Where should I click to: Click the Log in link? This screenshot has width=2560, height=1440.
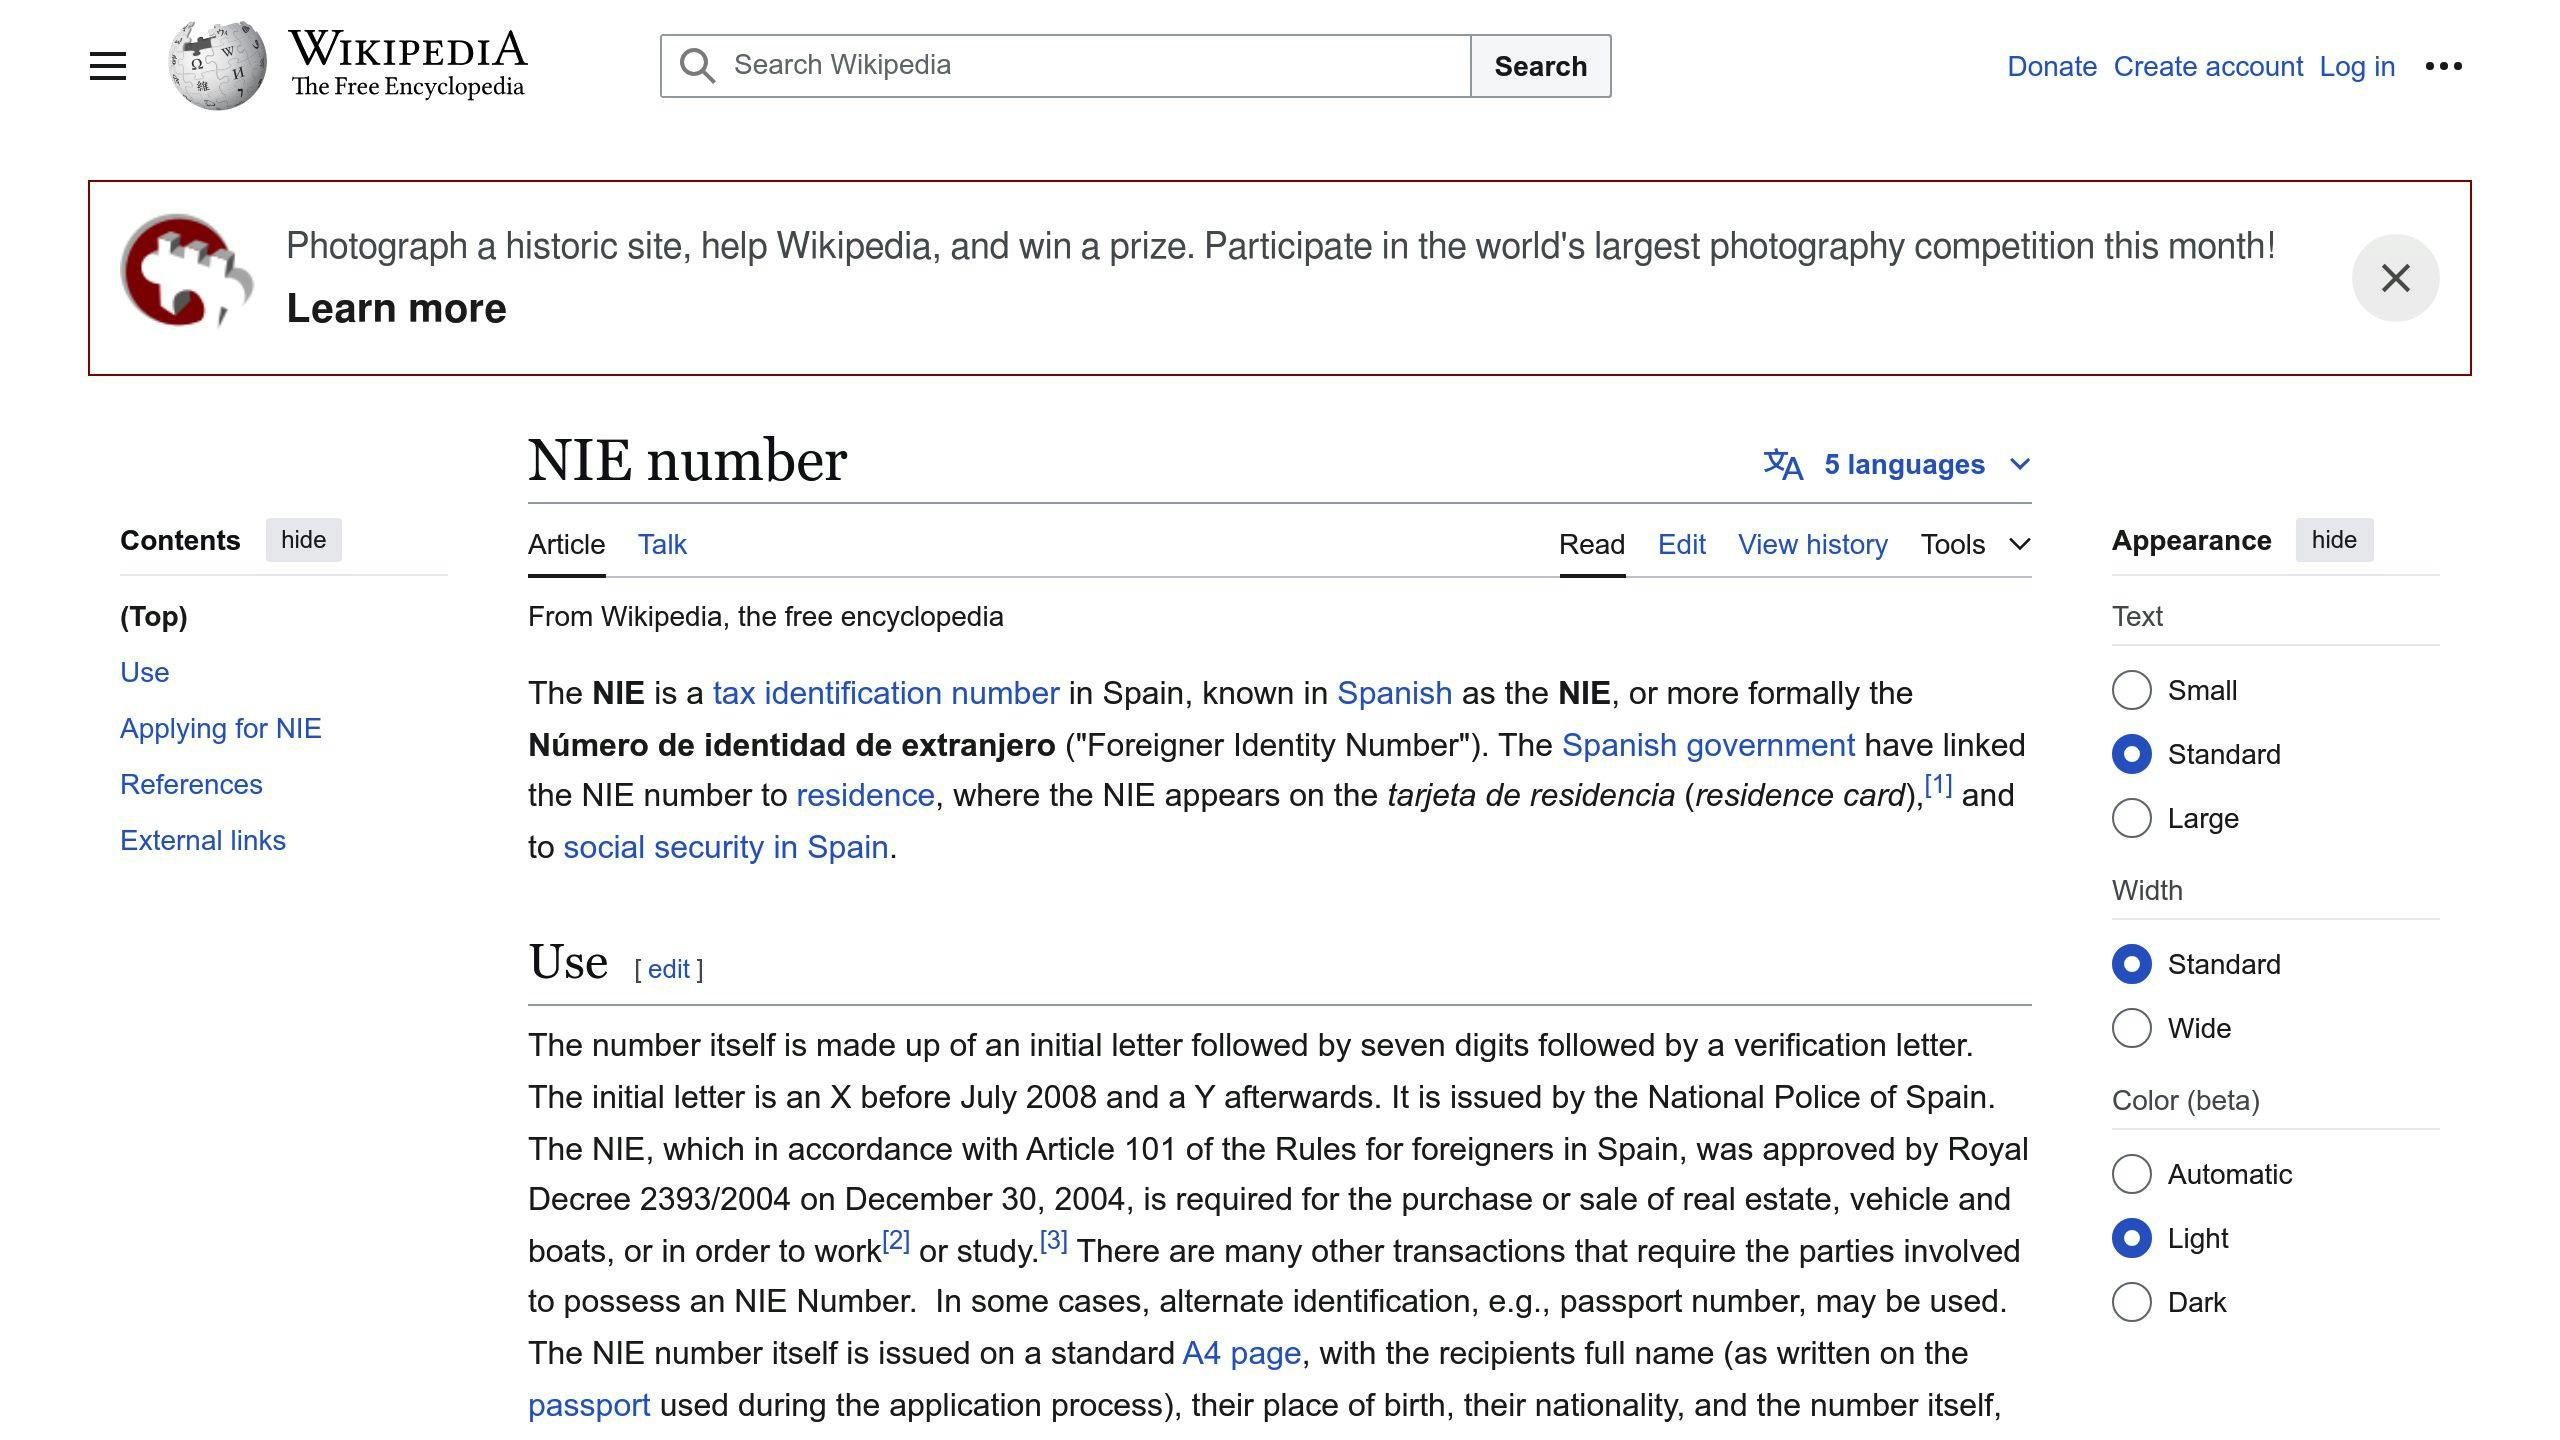[2357, 66]
